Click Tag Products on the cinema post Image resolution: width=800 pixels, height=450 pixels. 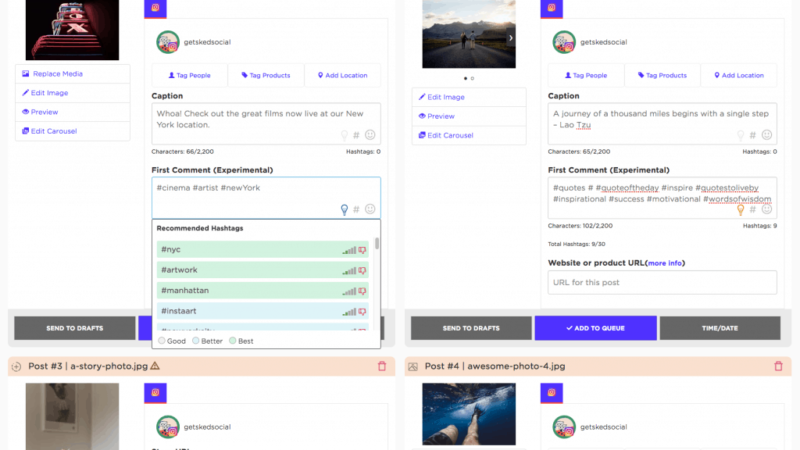(x=266, y=75)
